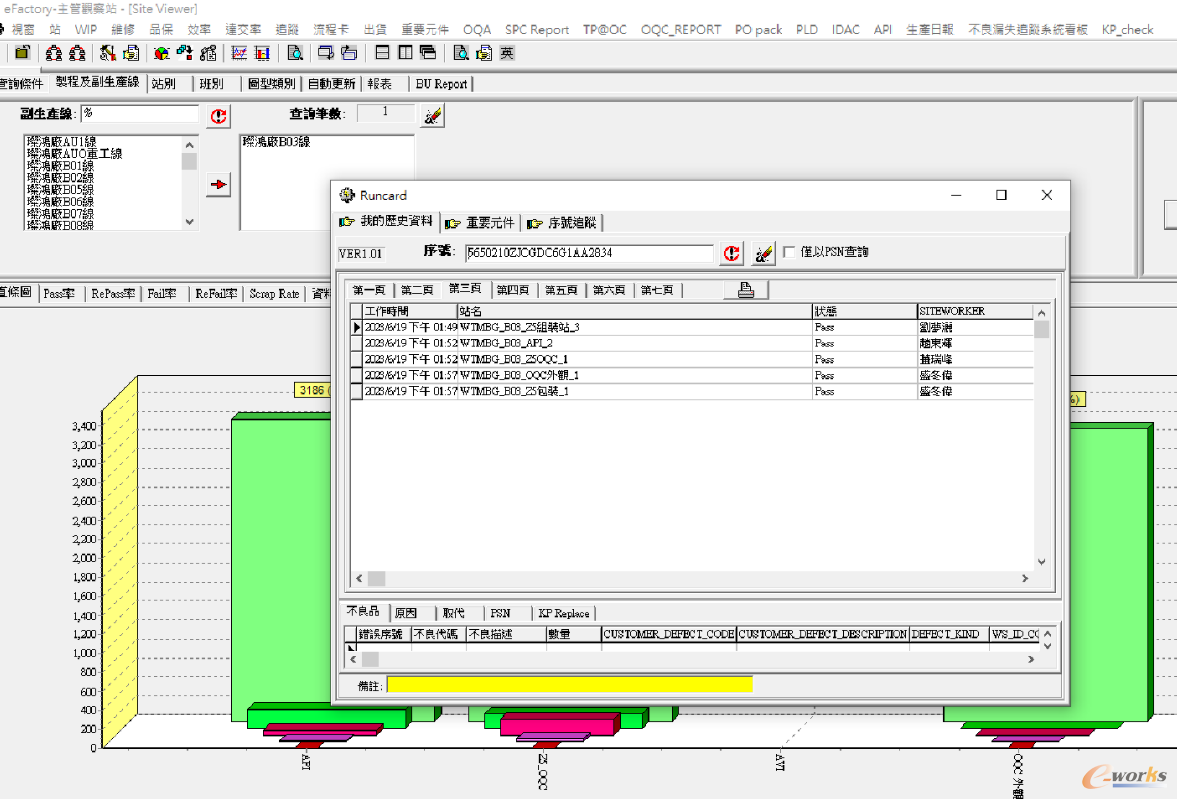The height and width of the screenshot is (799, 1177).
Task: Open the 生產日報 menu
Action: click(x=929, y=29)
